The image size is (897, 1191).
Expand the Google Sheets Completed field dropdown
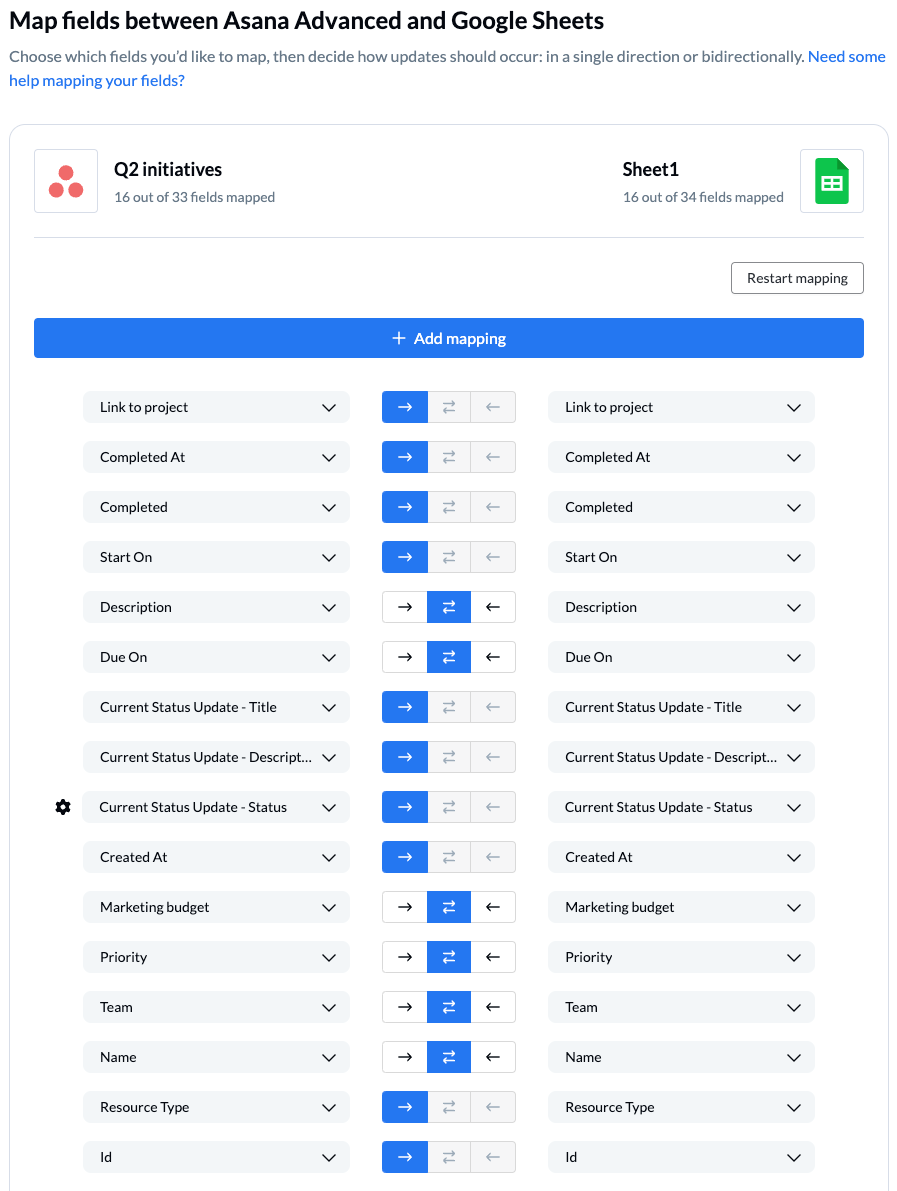681,507
